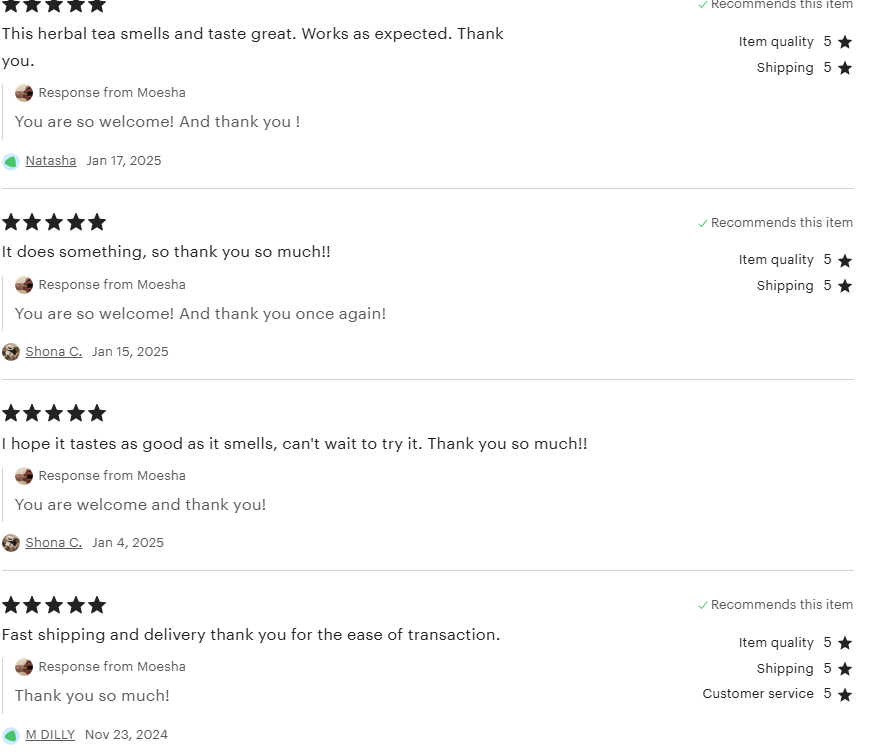Visit M DILLY's profile link
The image size is (878, 756).
50,735
